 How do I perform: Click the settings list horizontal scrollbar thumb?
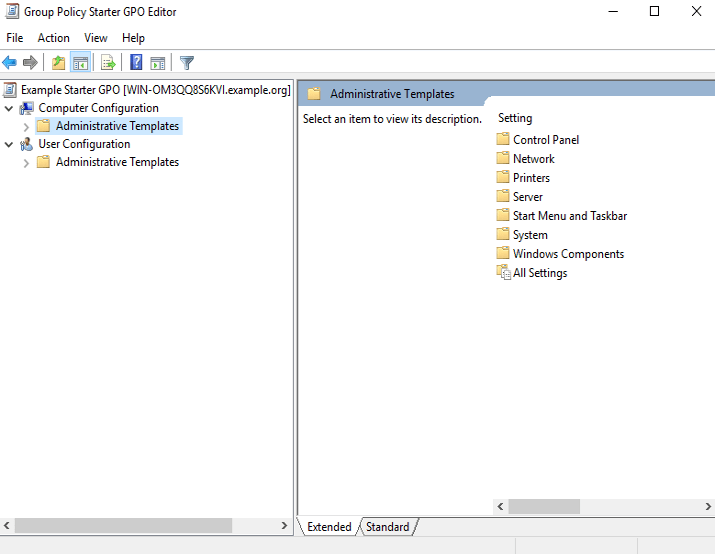pos(544,506)
